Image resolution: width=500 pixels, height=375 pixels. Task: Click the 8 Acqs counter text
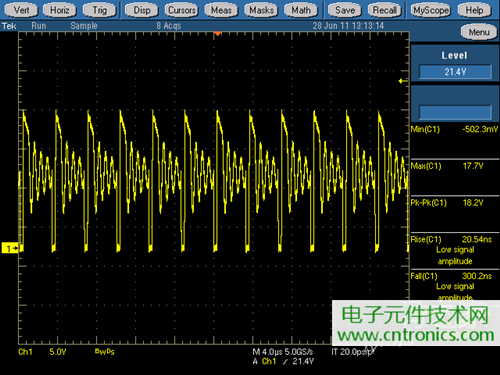tap(169, 26)
